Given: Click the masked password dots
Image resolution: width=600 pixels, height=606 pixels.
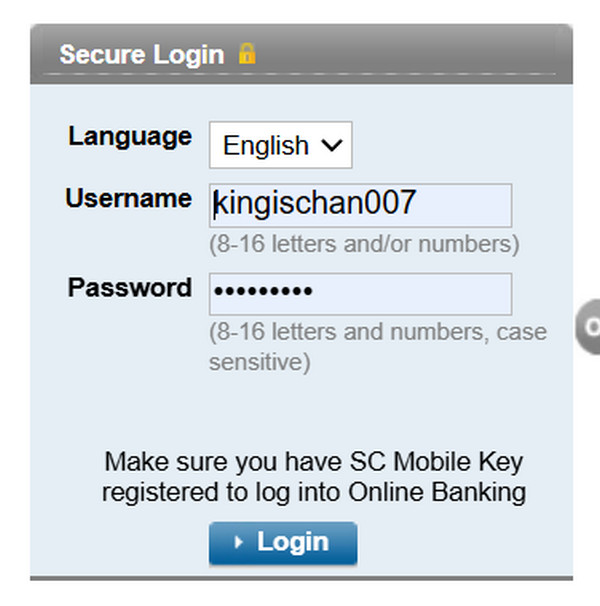Looking at the screenshot, I should coord(263,294).
